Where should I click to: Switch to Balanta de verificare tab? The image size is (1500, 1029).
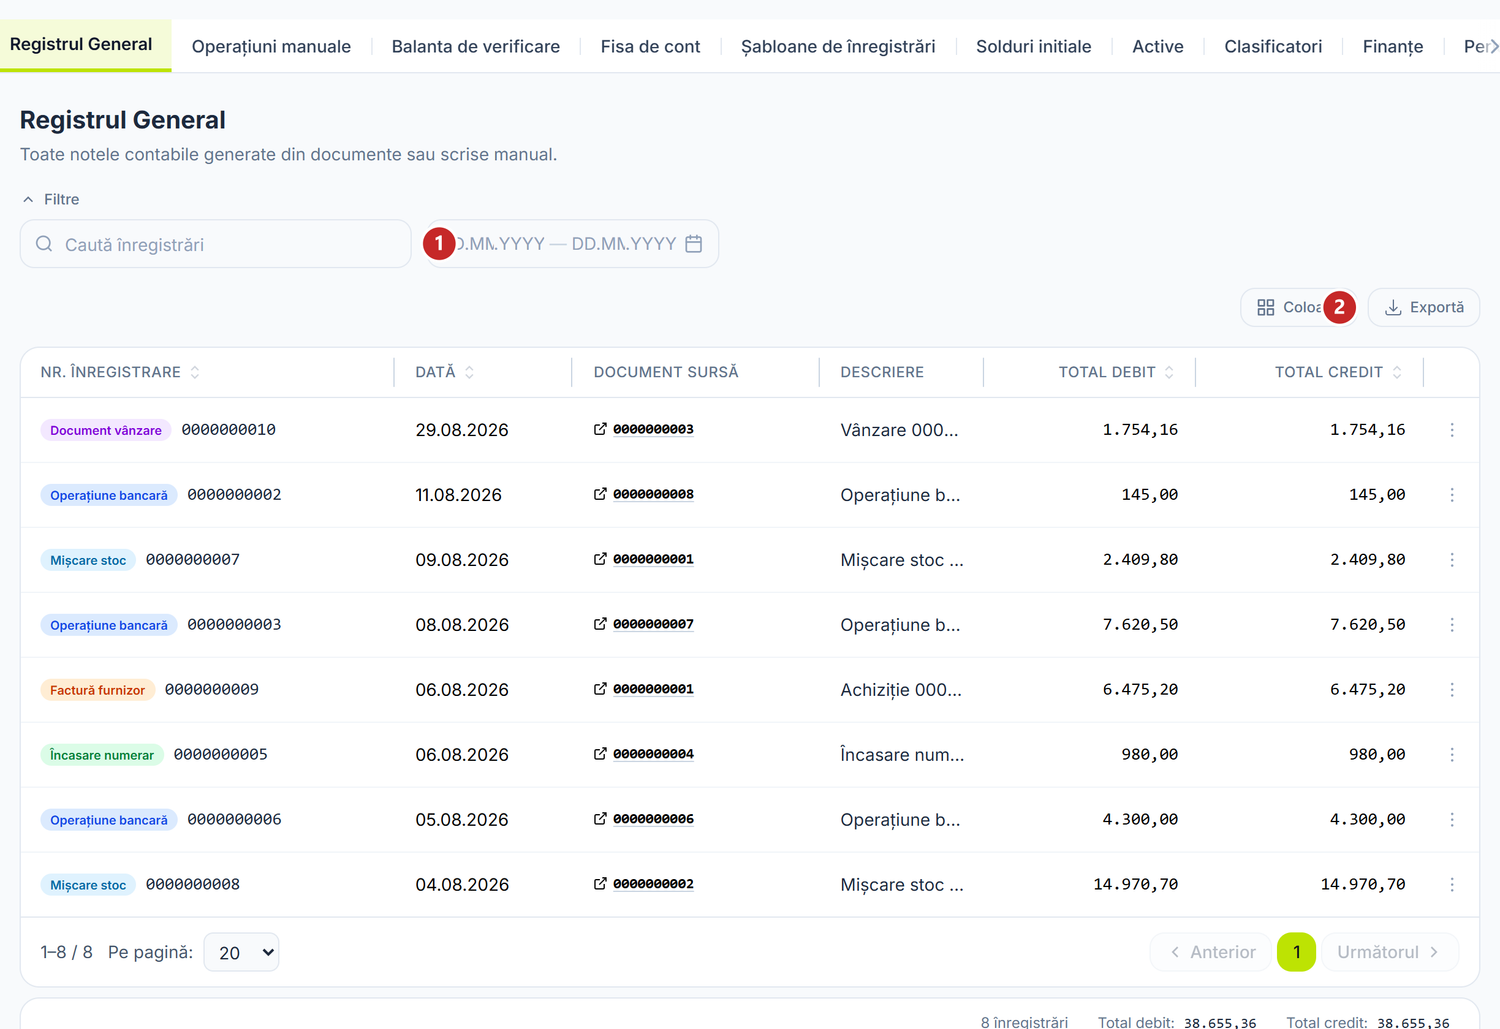(x=476, y=46)
